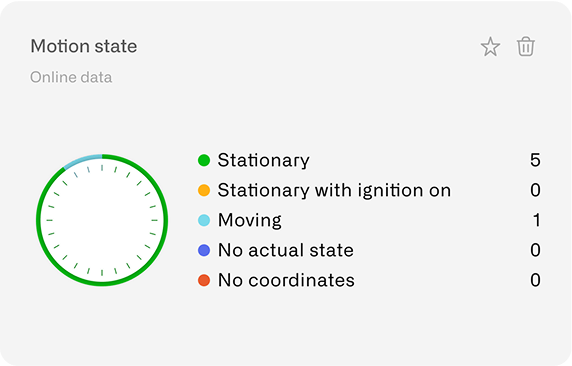This screenshot has width=572, height=366.
Task: Click the center of the donut chart
Action: coord(102,220)
